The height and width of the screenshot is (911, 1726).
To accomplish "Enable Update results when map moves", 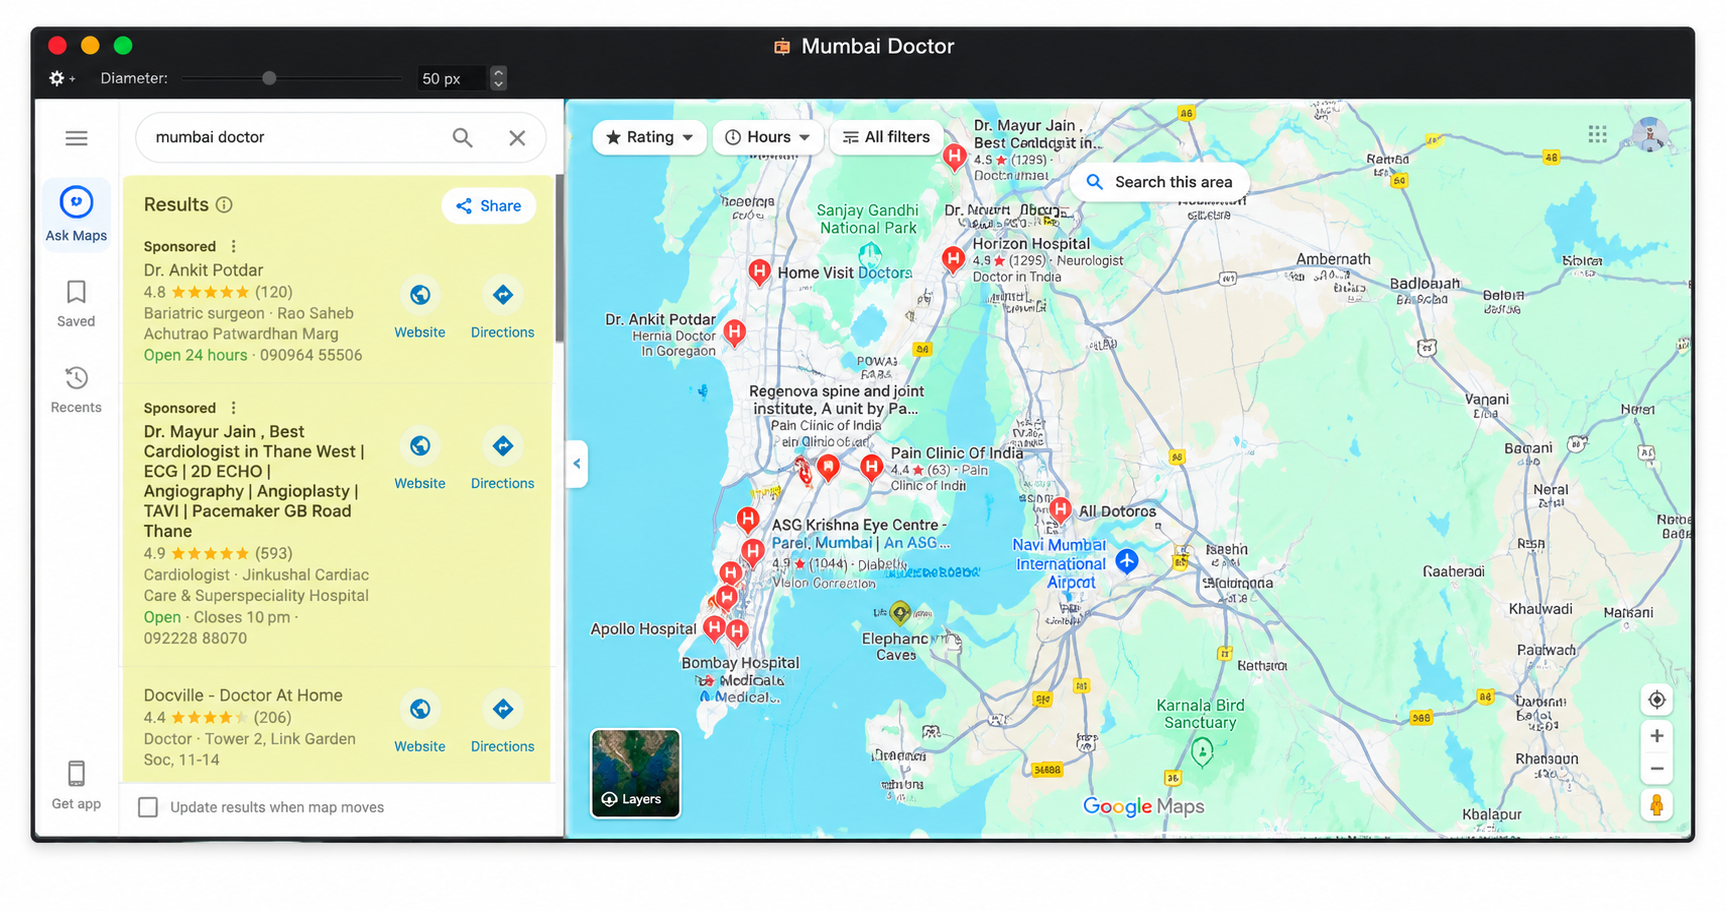I will (x=148, y=807).
